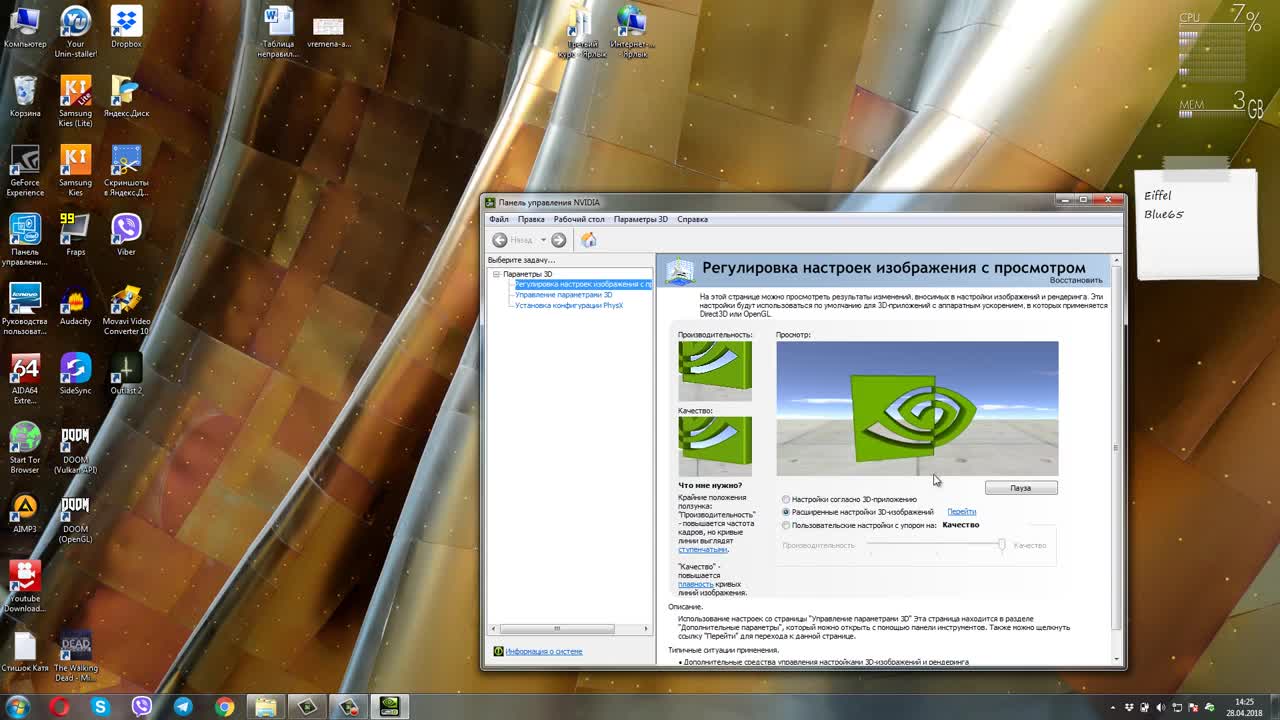Image resolution: width=1280 pixels, height=720 pixels.
Task: Open the Dropbox desktop icon
Action: coord(126,28)
